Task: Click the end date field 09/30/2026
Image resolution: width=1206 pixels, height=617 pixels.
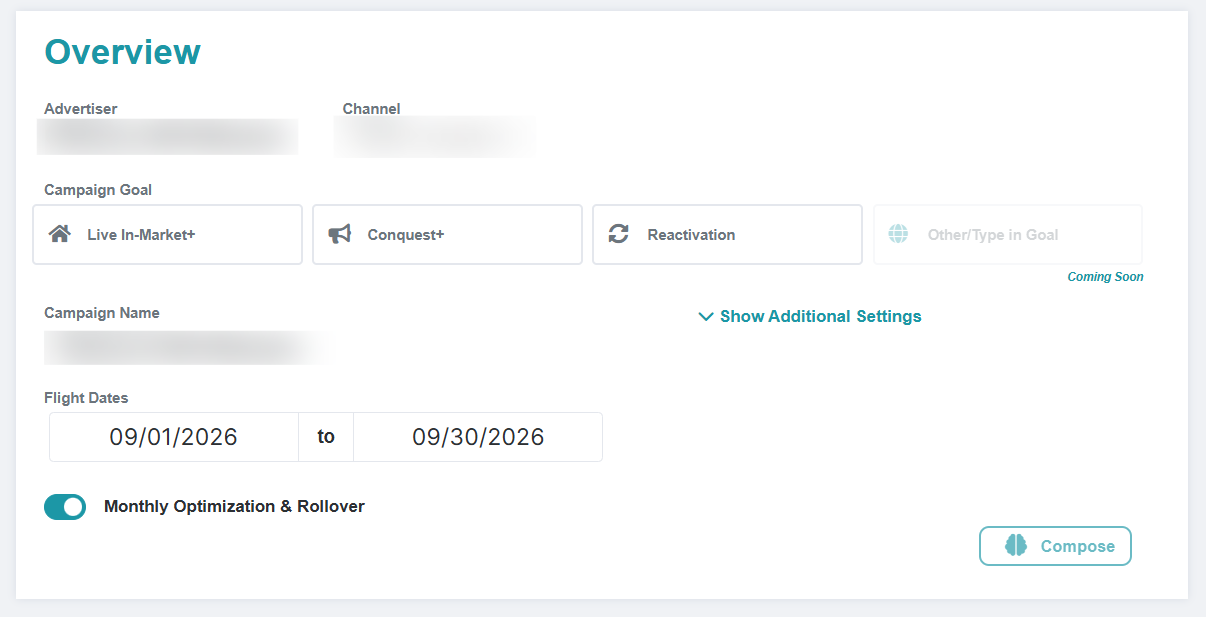Action: (x=478, y=437)
